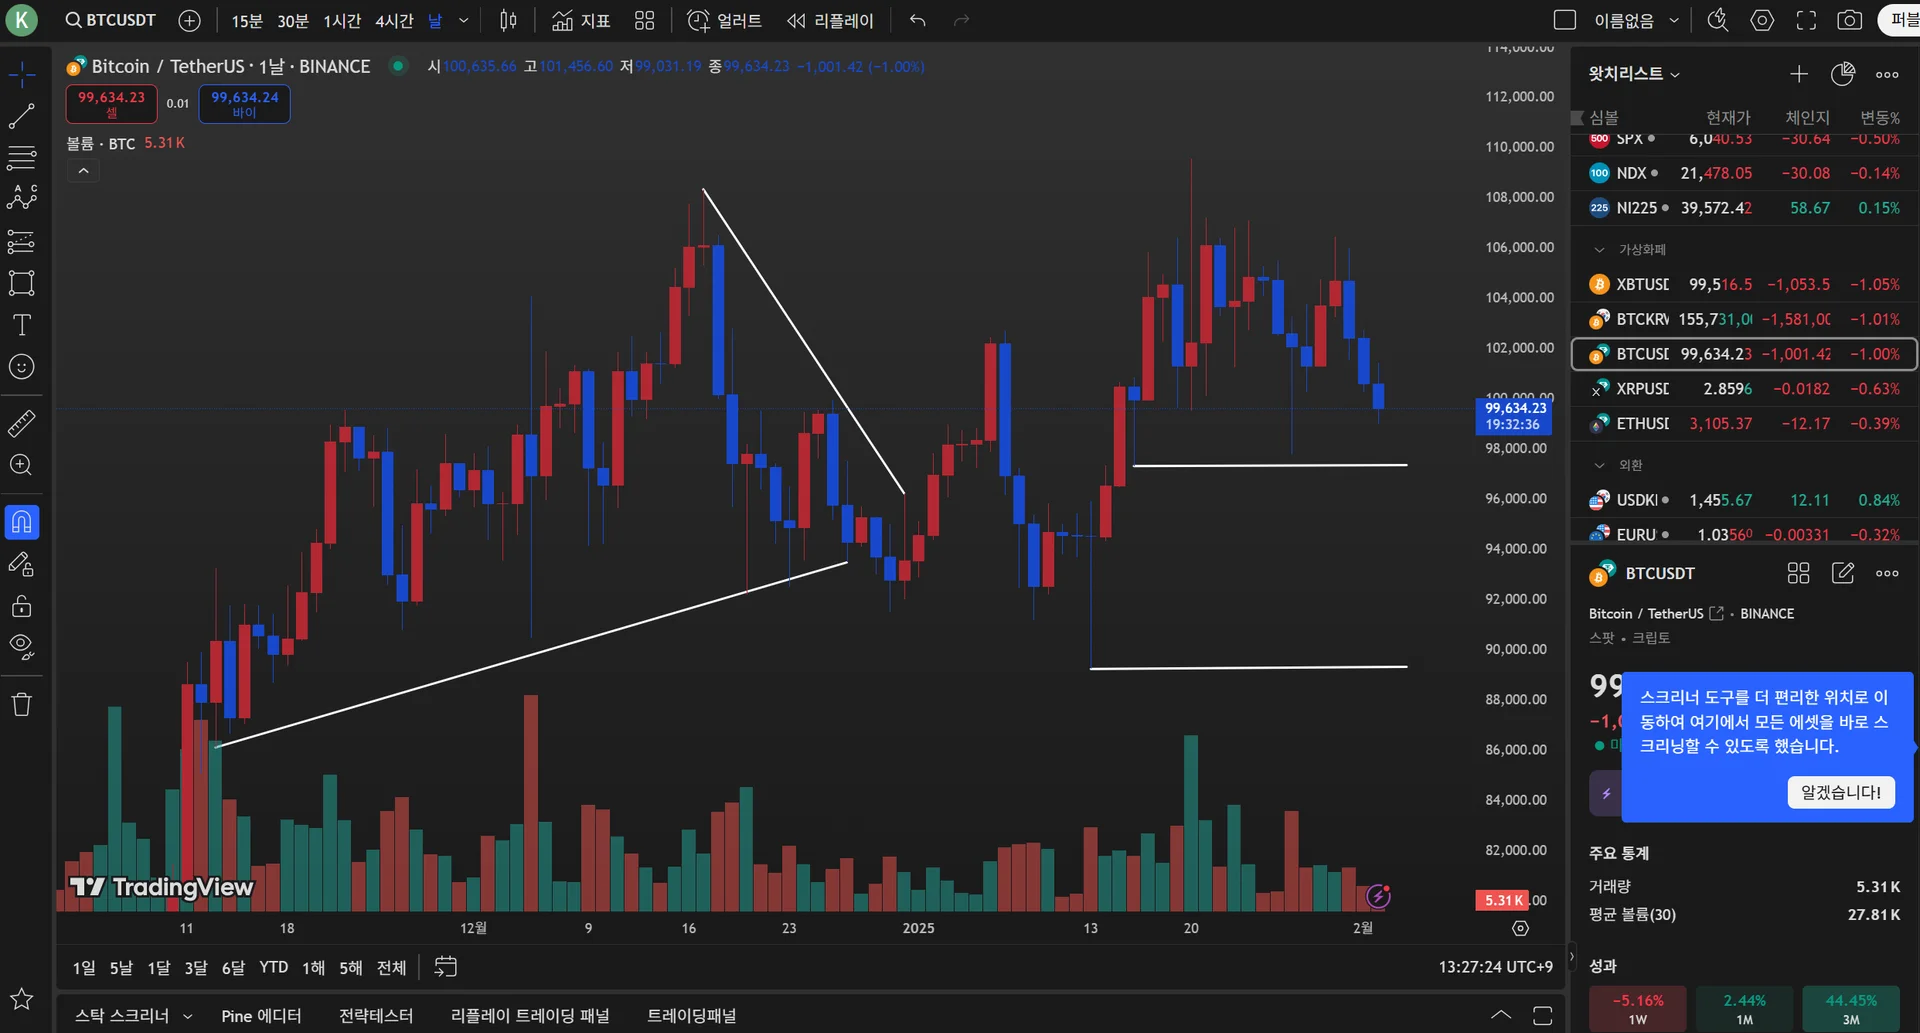Select ETHUSD in the watchlist
Screen dimensions: 1920x1033
pos(1745,424)
